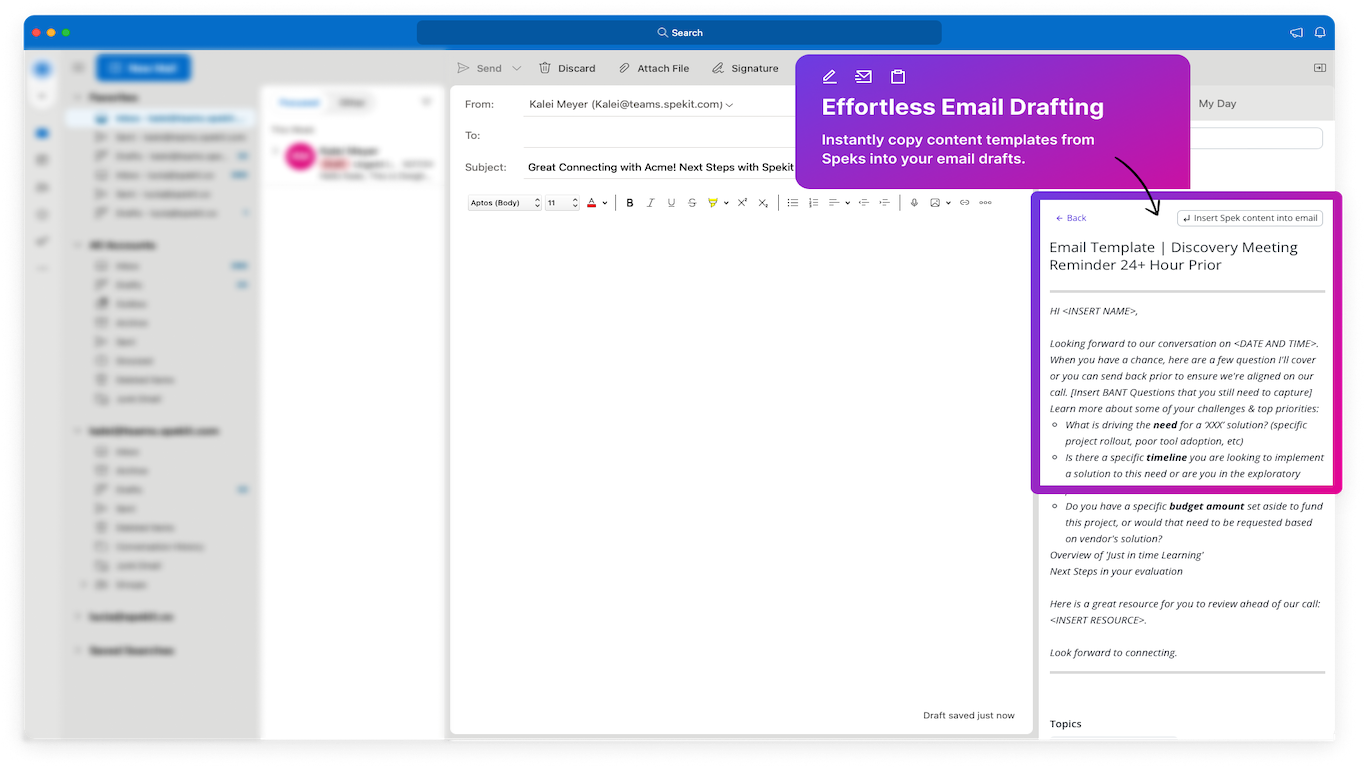Click Insert Spek content into email
Viewport: 1366px width, 768px height.
[1250, 218]
